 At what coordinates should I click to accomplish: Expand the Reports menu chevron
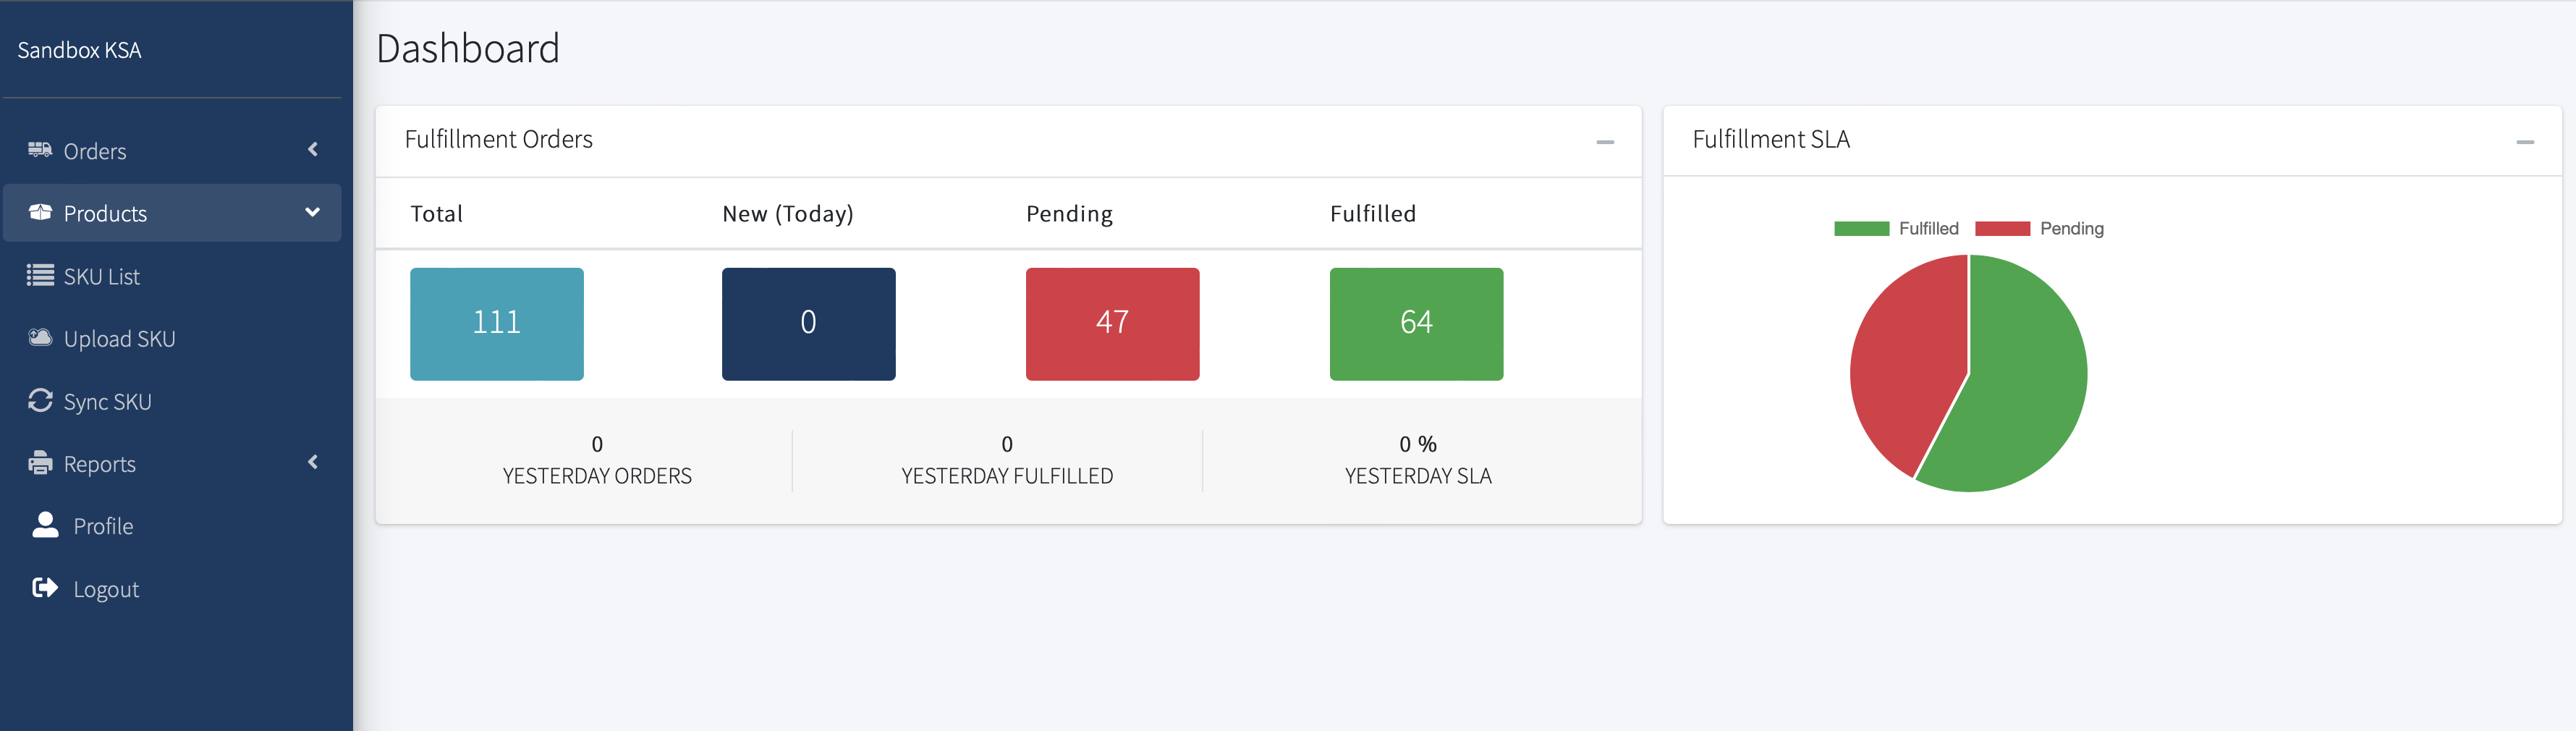pos(313,462)
